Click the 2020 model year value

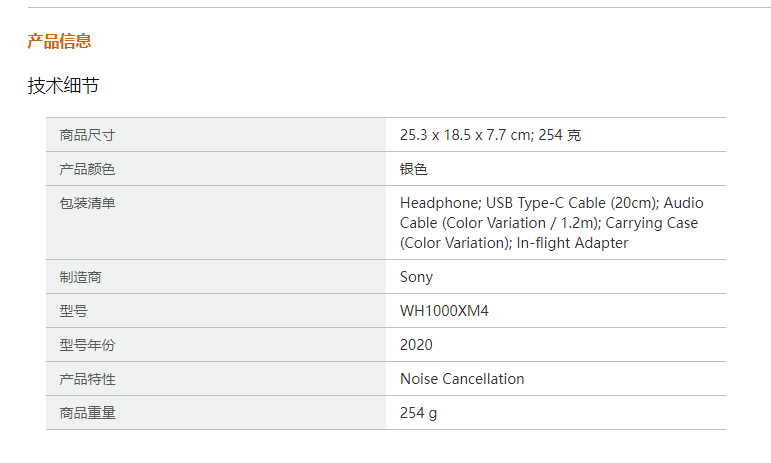(416, 345)
